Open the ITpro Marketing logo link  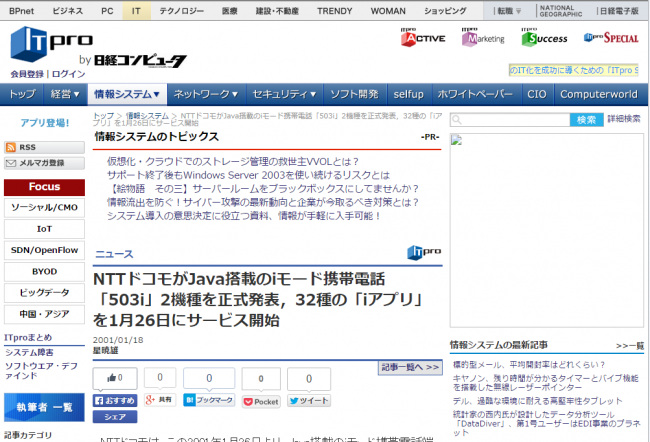coord(483,38)
